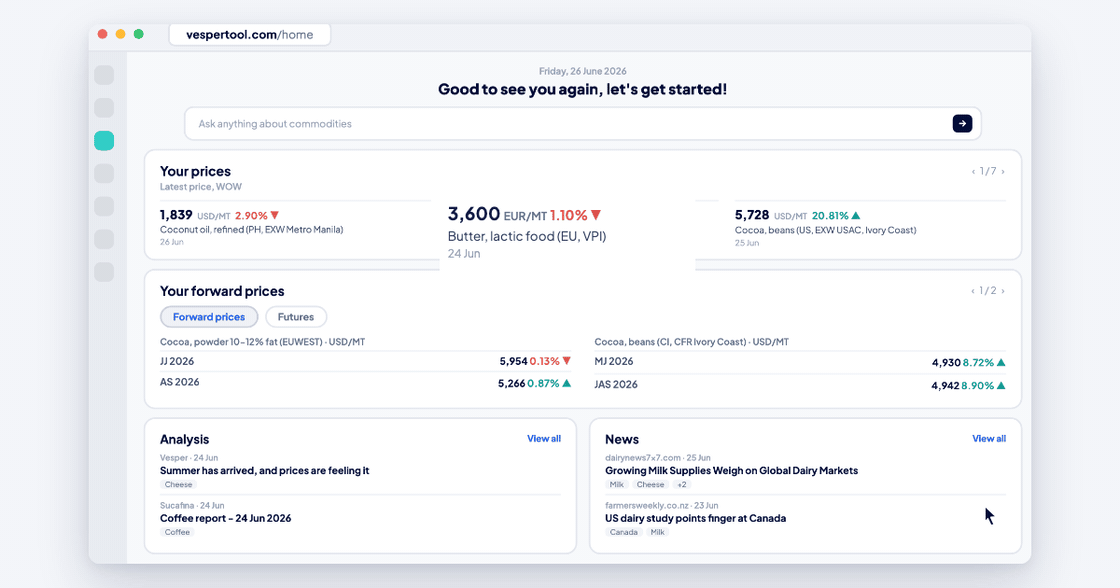
Task: Click the Milk tag under Growing Milk Supplies article
Action: pyautogui.click(x=616, y=484)
